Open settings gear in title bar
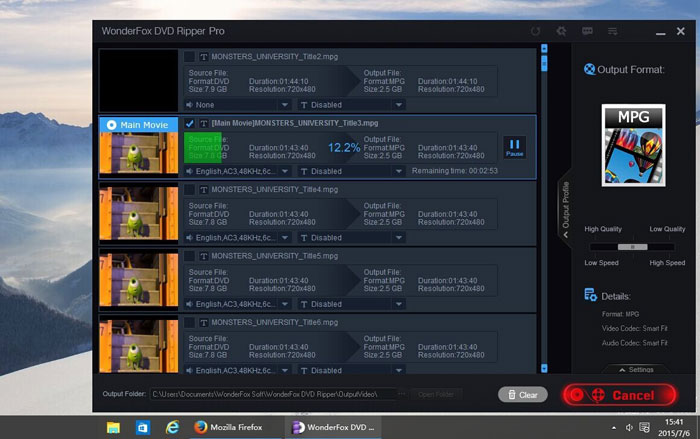Viewport: 700px width, 439px height. [x=561, y=31]
